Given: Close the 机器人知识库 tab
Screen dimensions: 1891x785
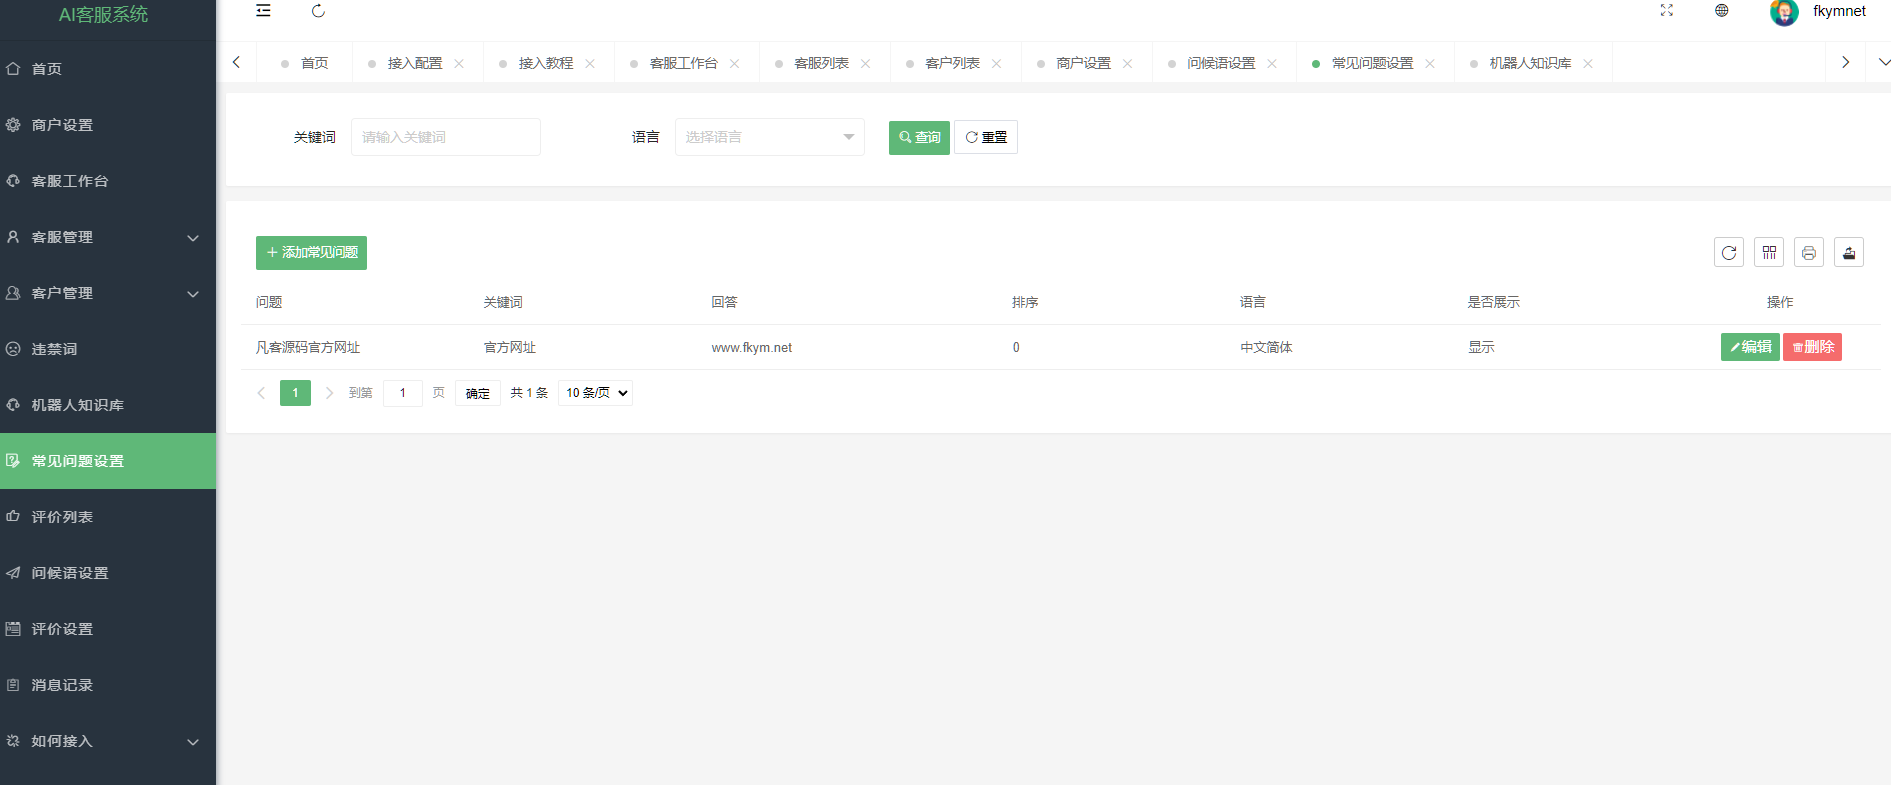Looking at the screenshot, I should [x=1588, y=63].
